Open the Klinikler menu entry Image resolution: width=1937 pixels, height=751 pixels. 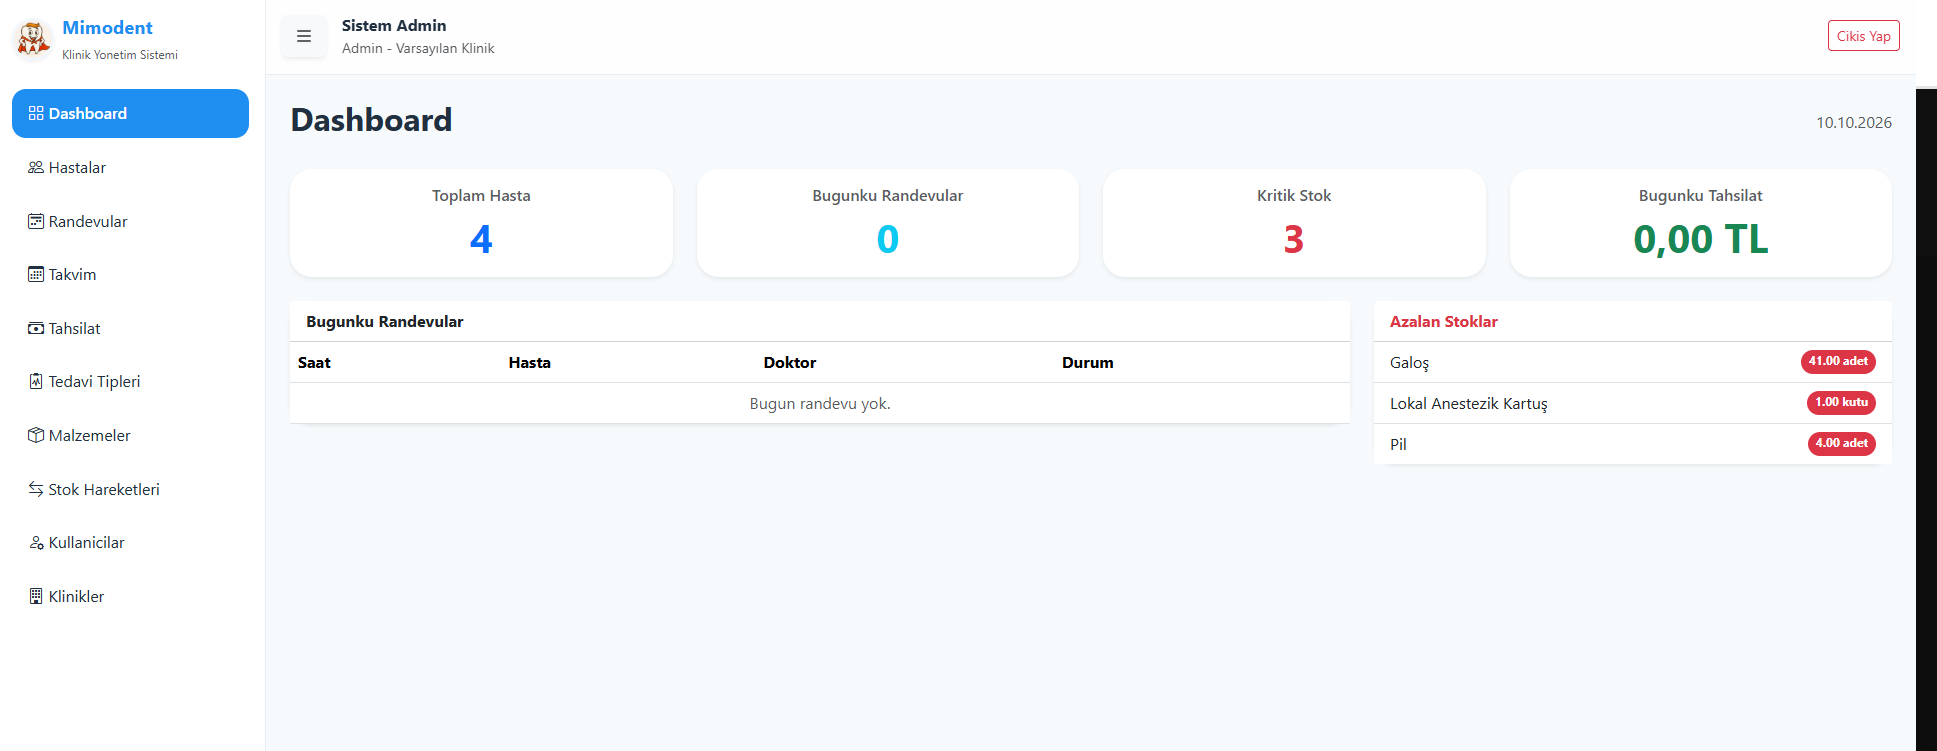(130, 596)
